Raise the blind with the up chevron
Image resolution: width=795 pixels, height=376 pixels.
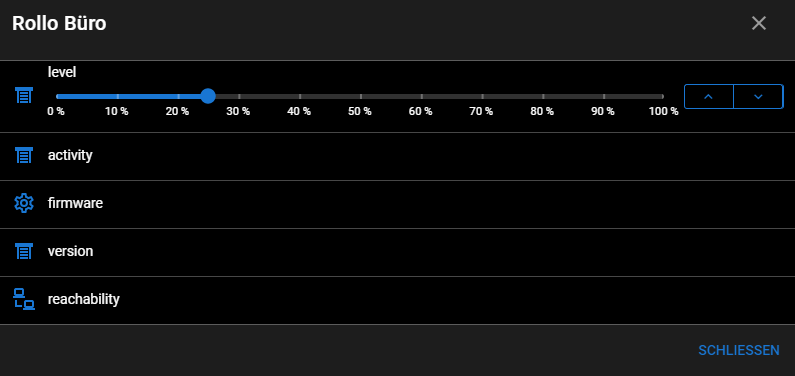709,96
